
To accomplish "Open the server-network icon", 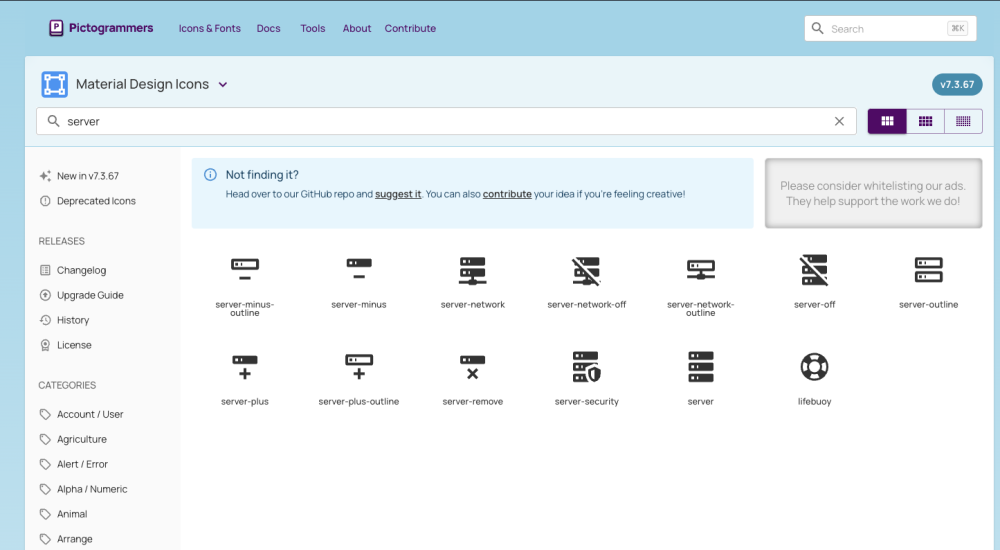I will coord(473,271).
